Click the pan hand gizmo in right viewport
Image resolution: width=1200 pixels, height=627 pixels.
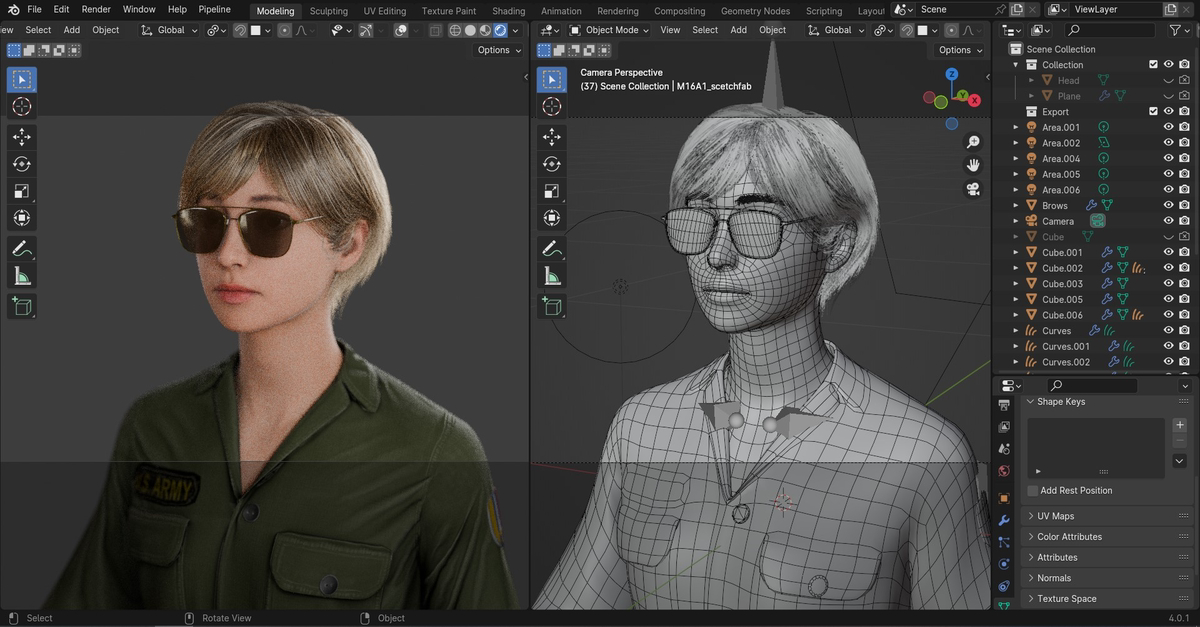coord(972,165)
